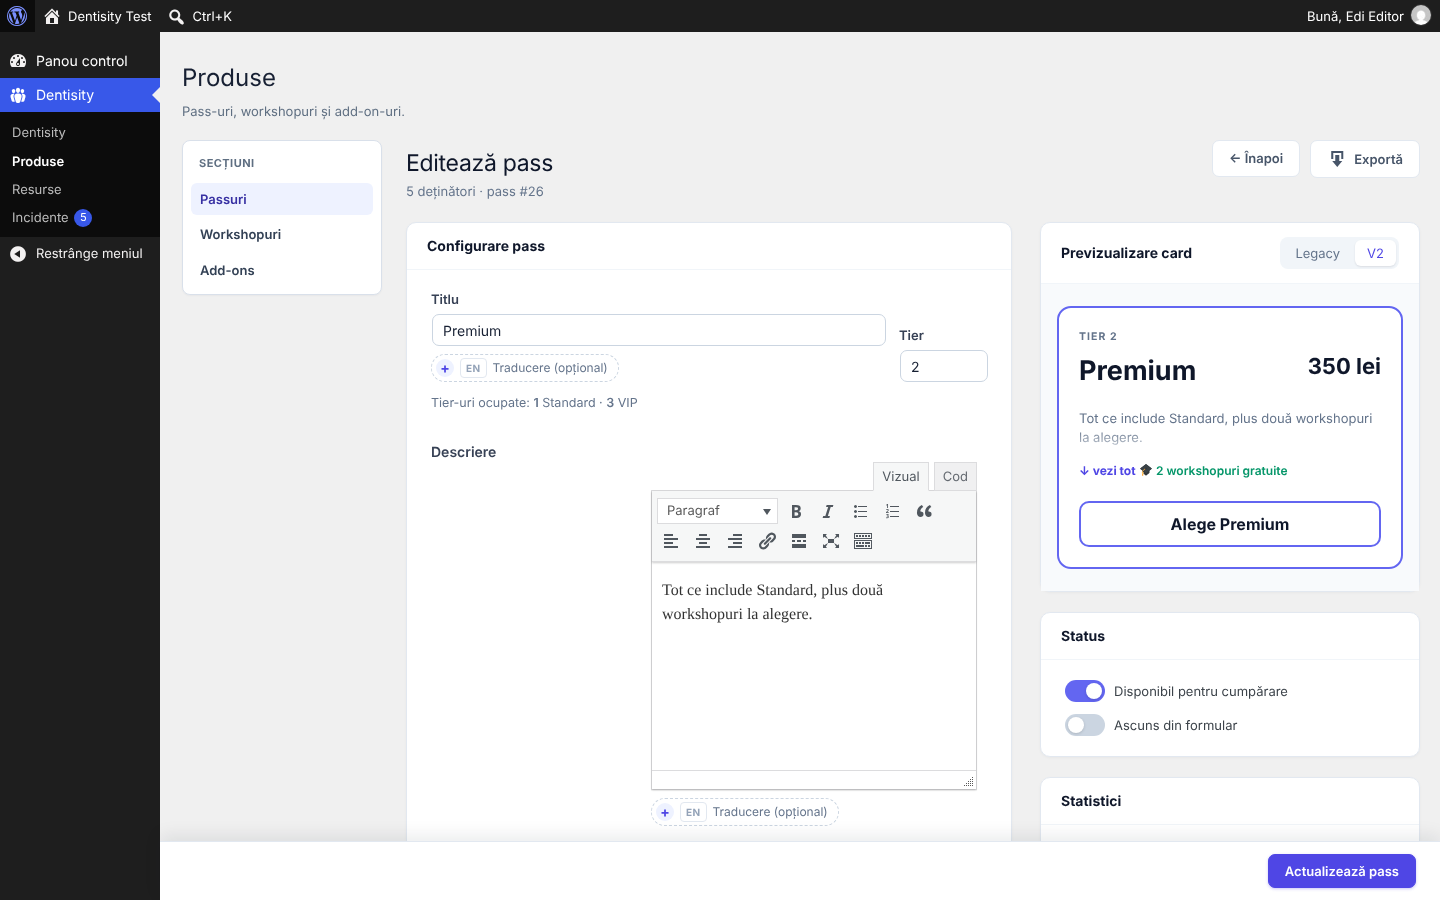
Task: Open the Ctrl+K search
Action: (200, 16)
